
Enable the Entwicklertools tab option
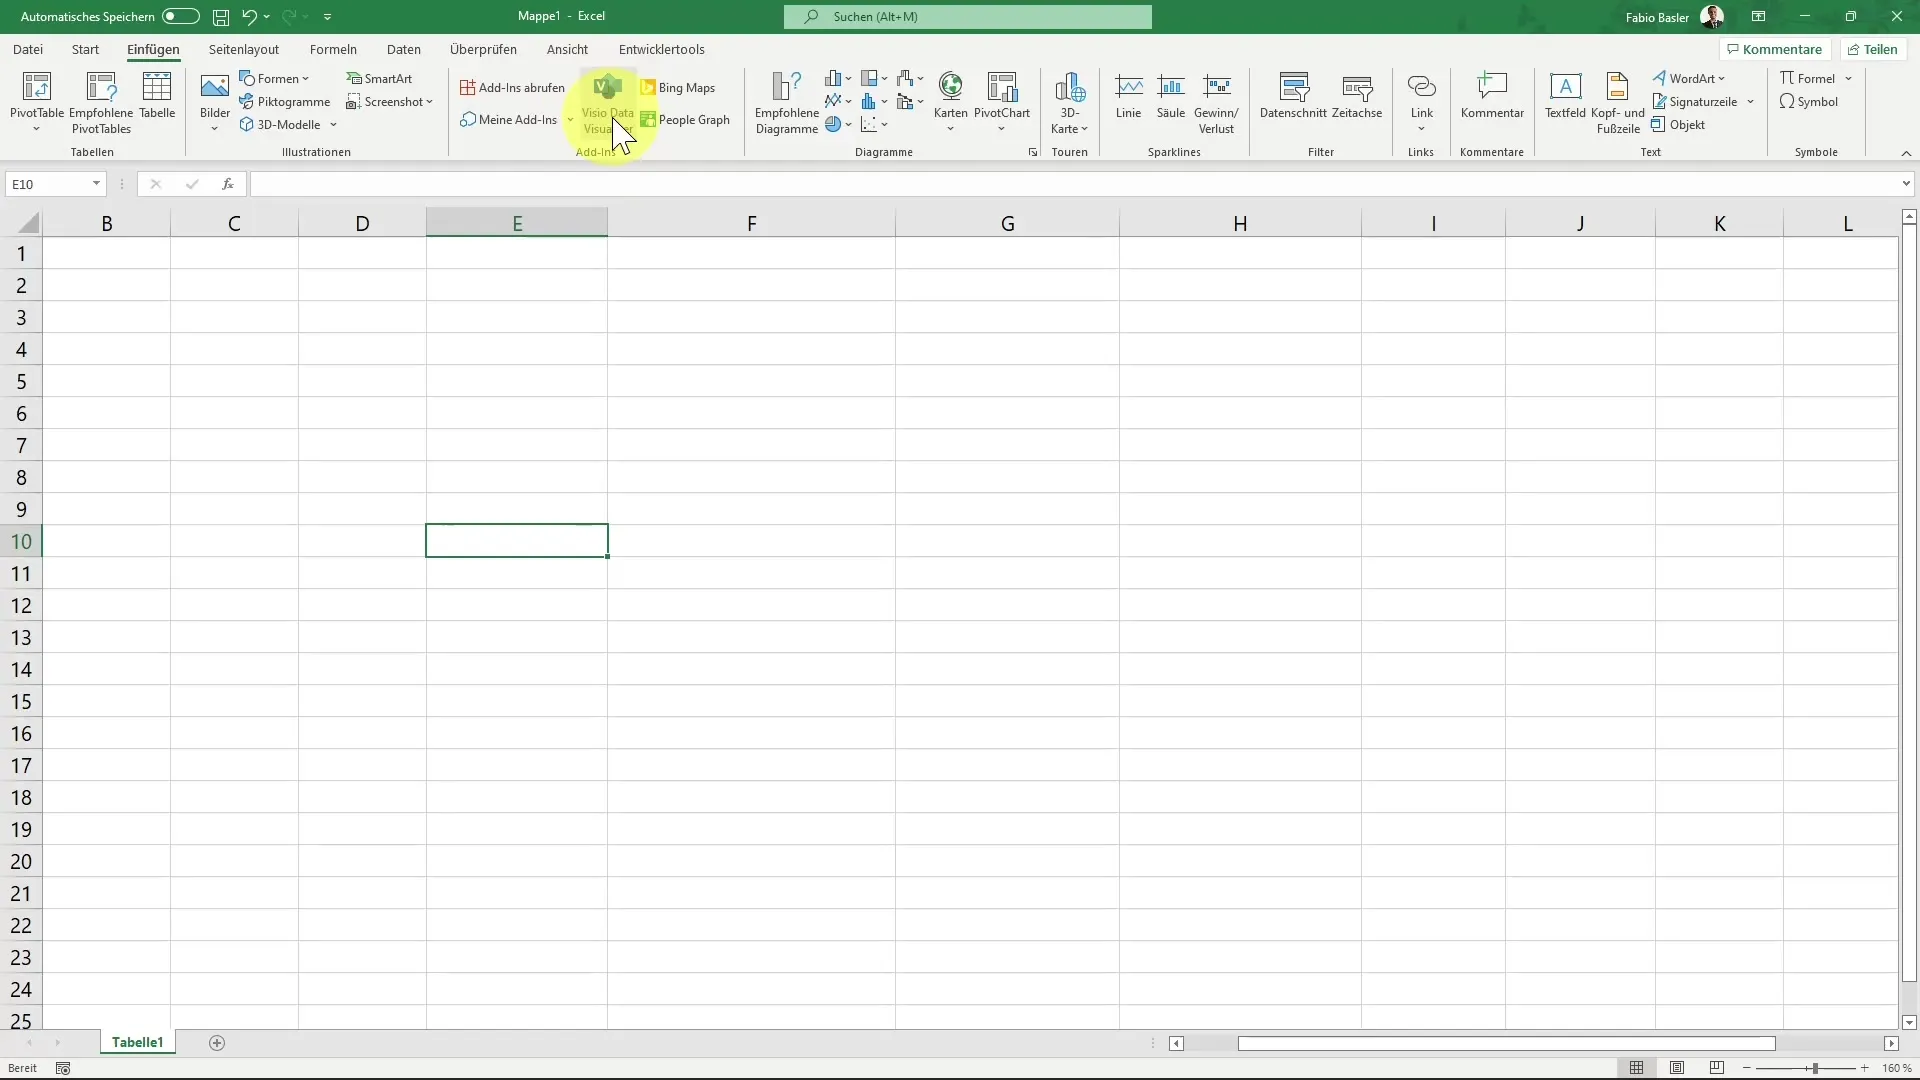coord(662,49)
